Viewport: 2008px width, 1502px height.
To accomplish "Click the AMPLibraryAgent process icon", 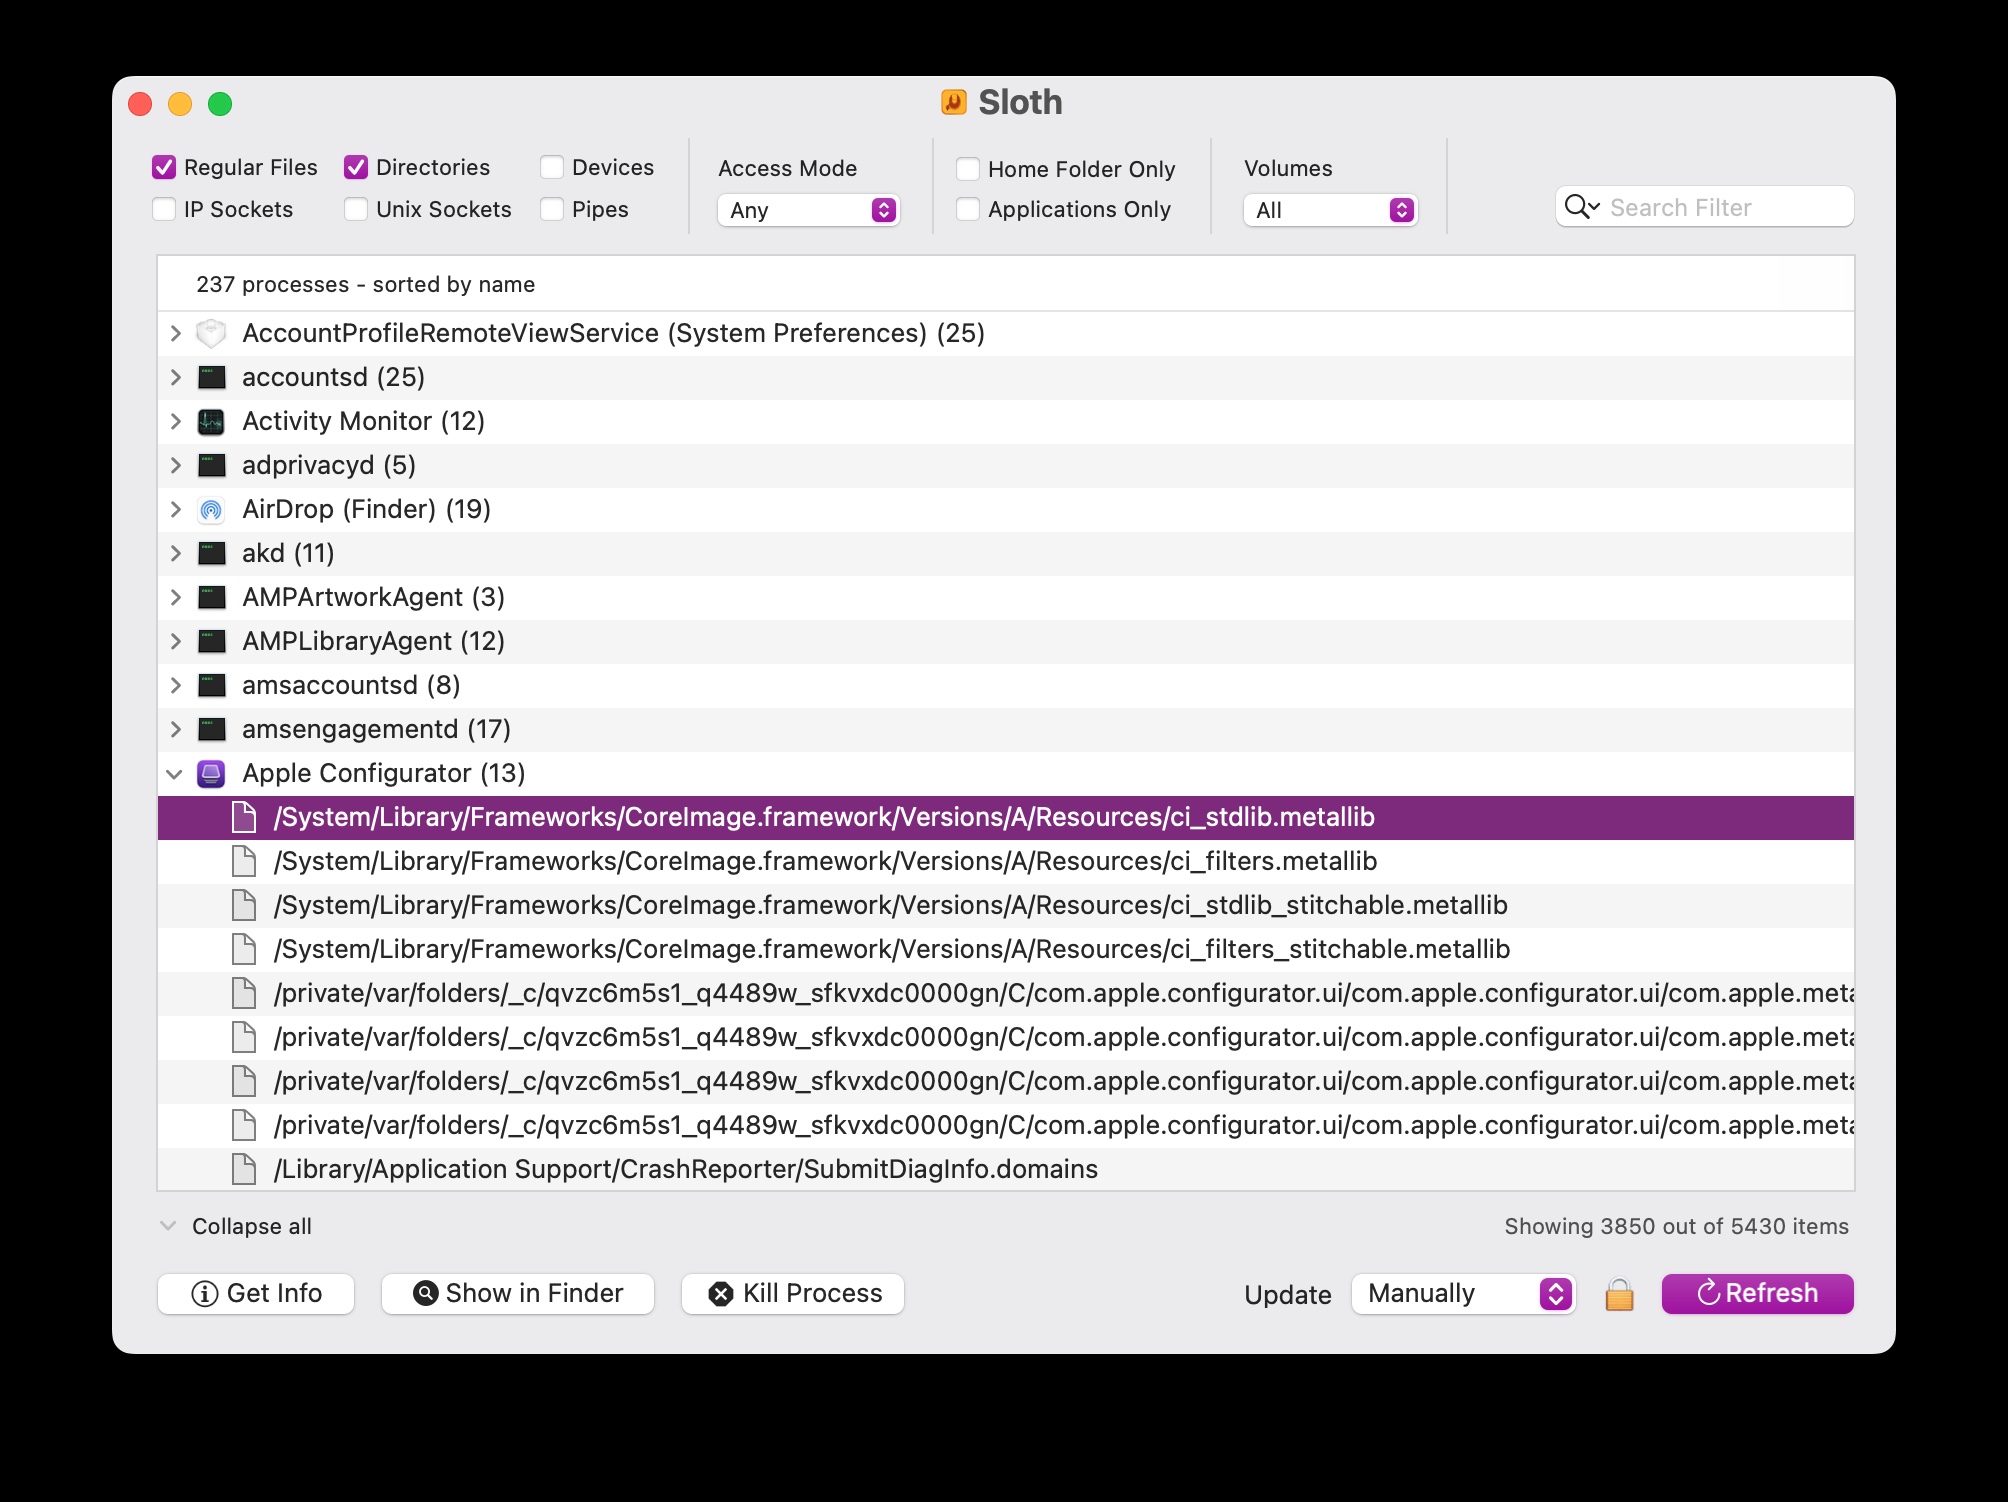I will coord(211,641).
